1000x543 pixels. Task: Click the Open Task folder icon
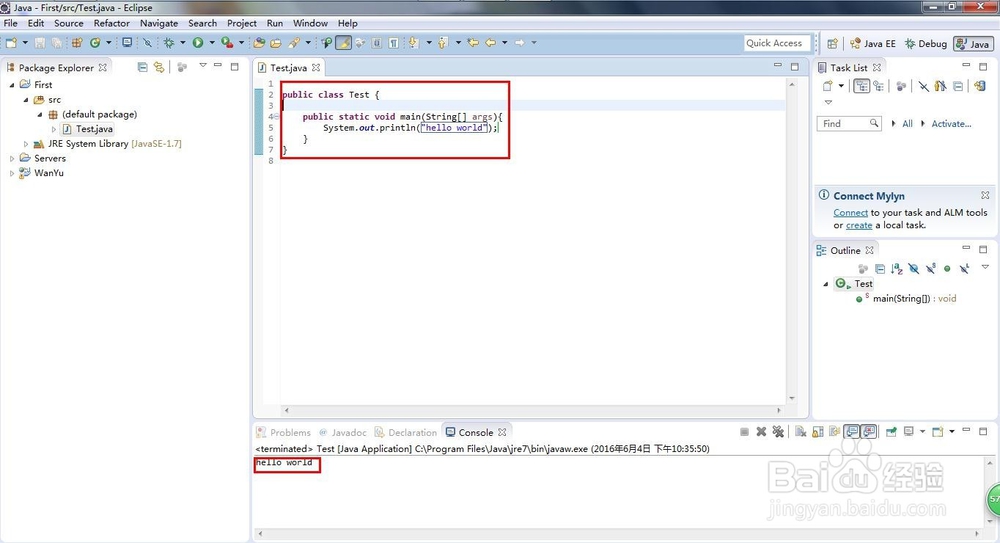click(276, 43)
